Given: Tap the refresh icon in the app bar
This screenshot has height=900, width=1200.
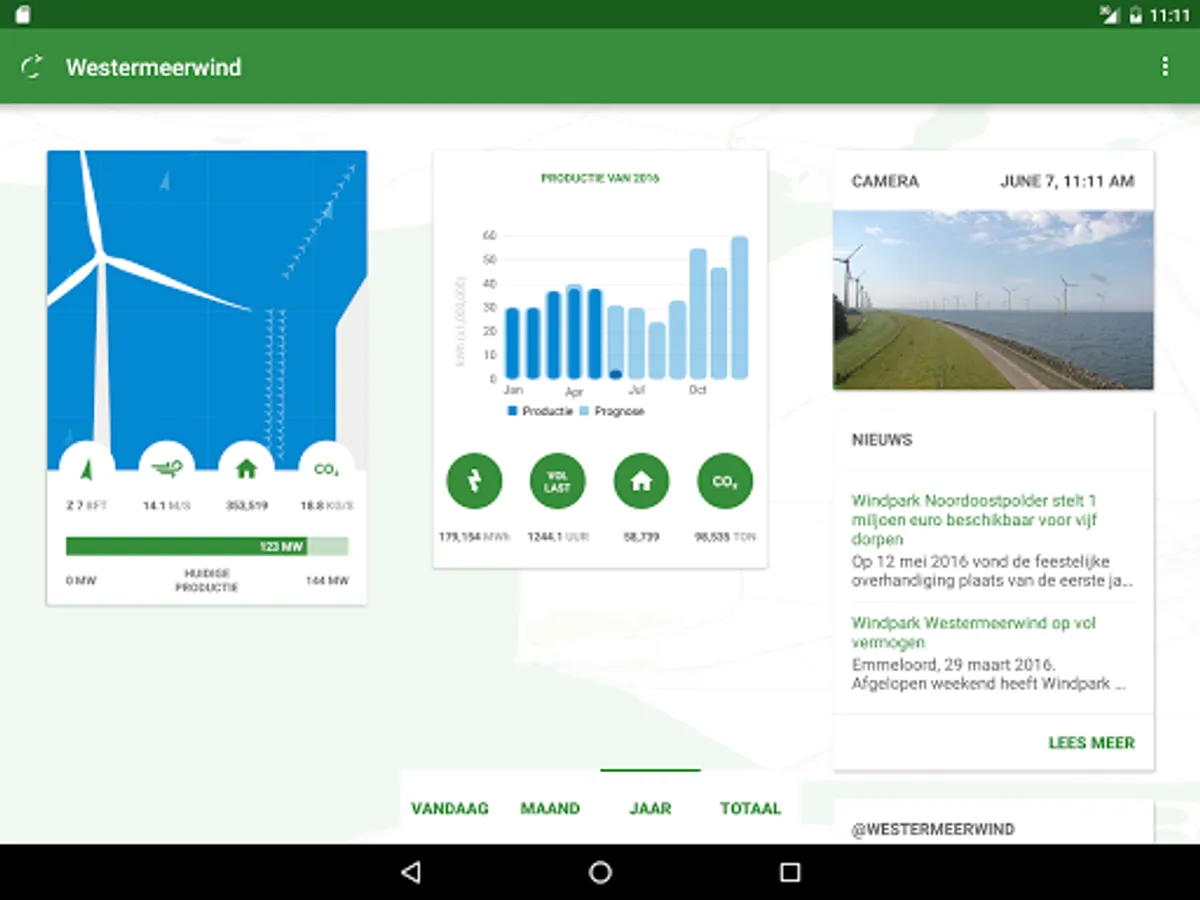Looking at the screenshot, I should [x=32, y=67].
